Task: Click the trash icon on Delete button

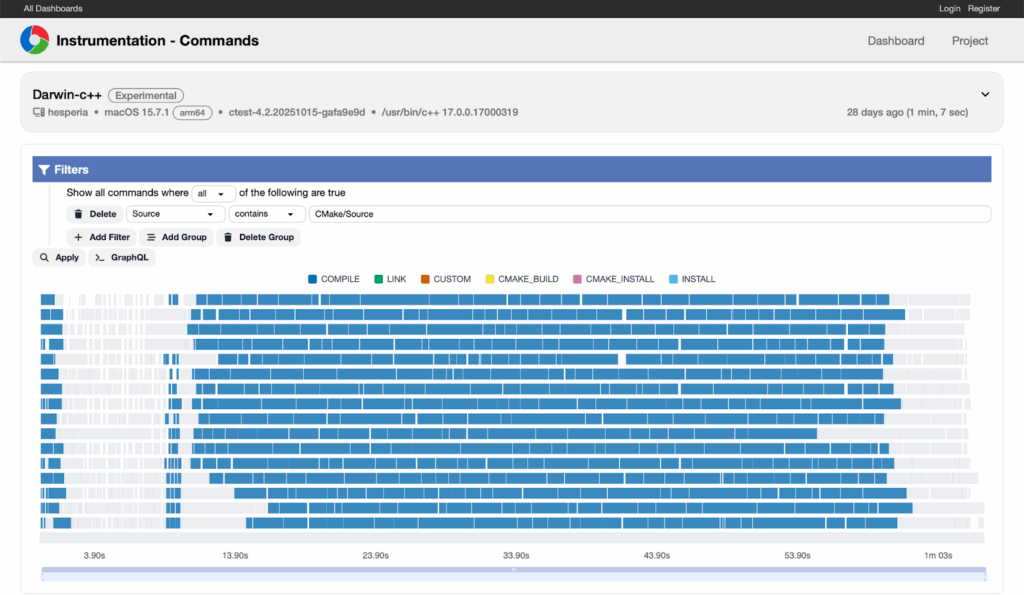Action: click(78, 214)
